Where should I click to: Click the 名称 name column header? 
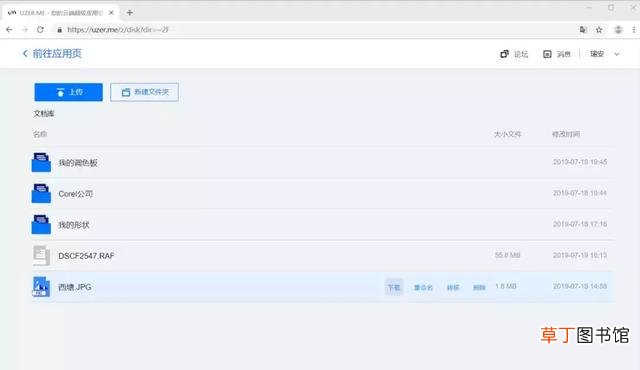(40, 134)
